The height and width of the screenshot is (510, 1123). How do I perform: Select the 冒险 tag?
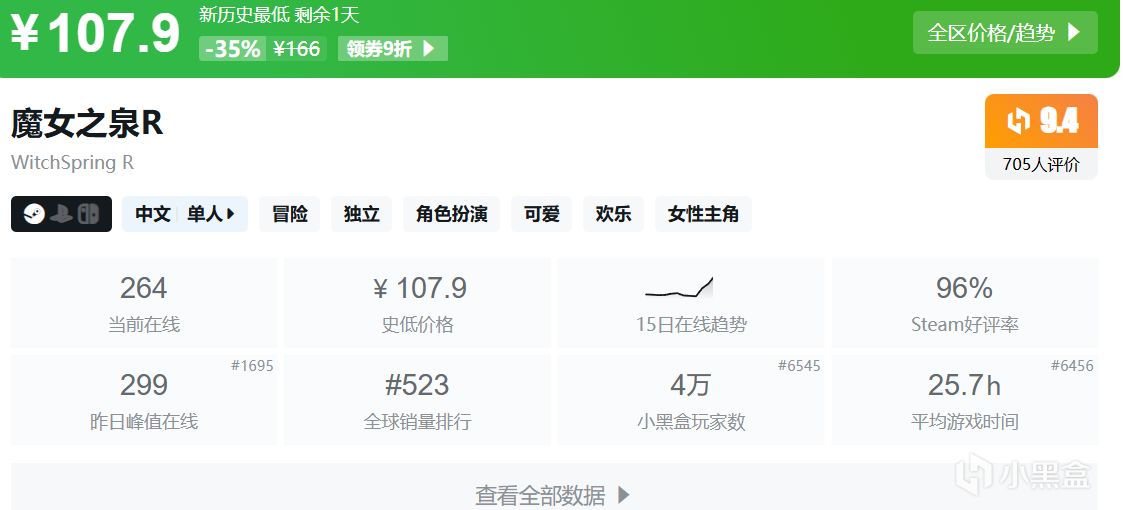(x=290, y=214)
